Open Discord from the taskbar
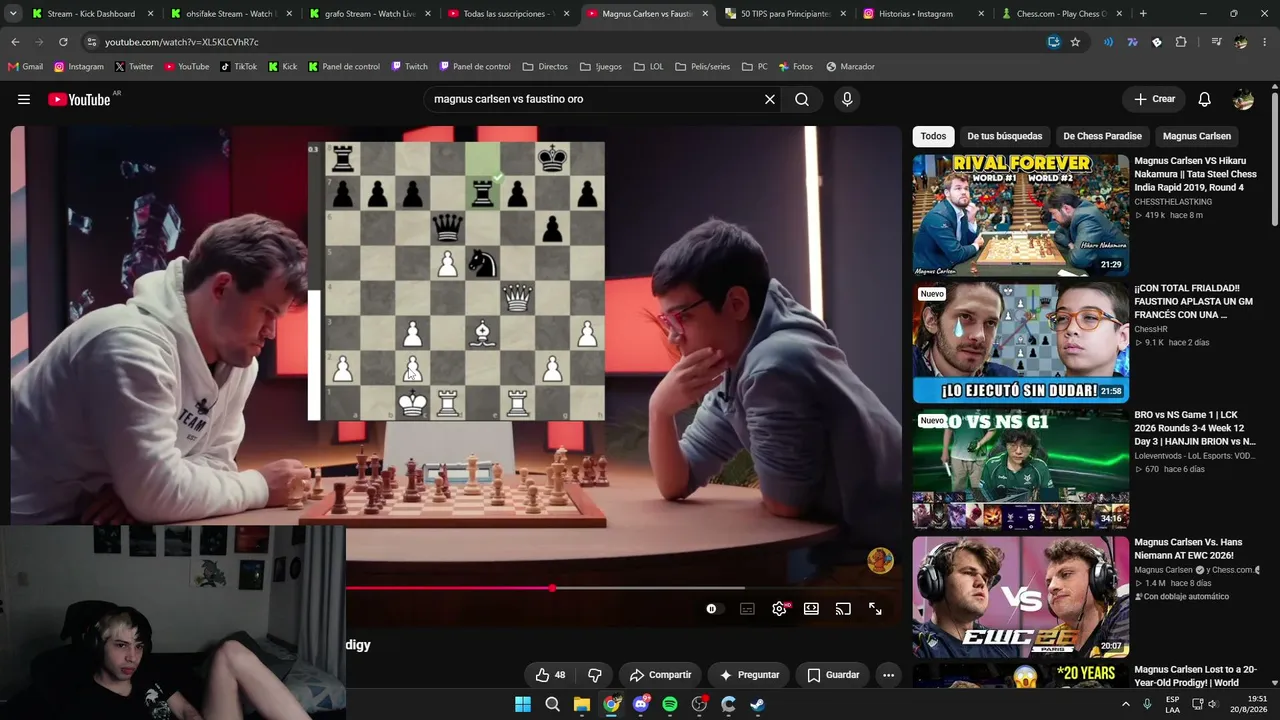This screenshot has width=1280, height=720. [x=641, y=704]
